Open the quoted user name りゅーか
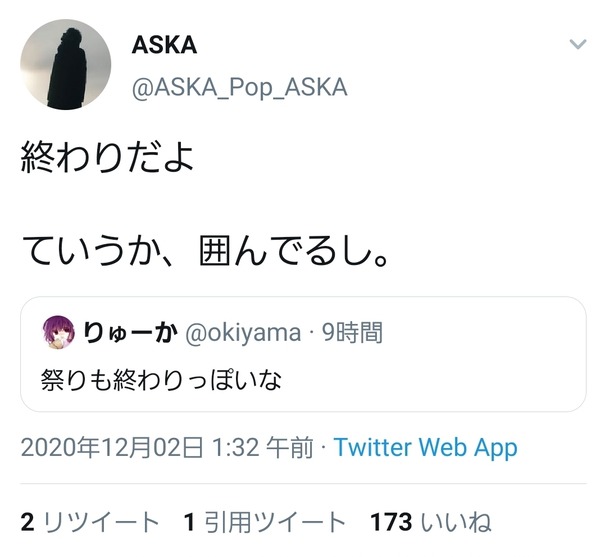 tap(130, 332)
